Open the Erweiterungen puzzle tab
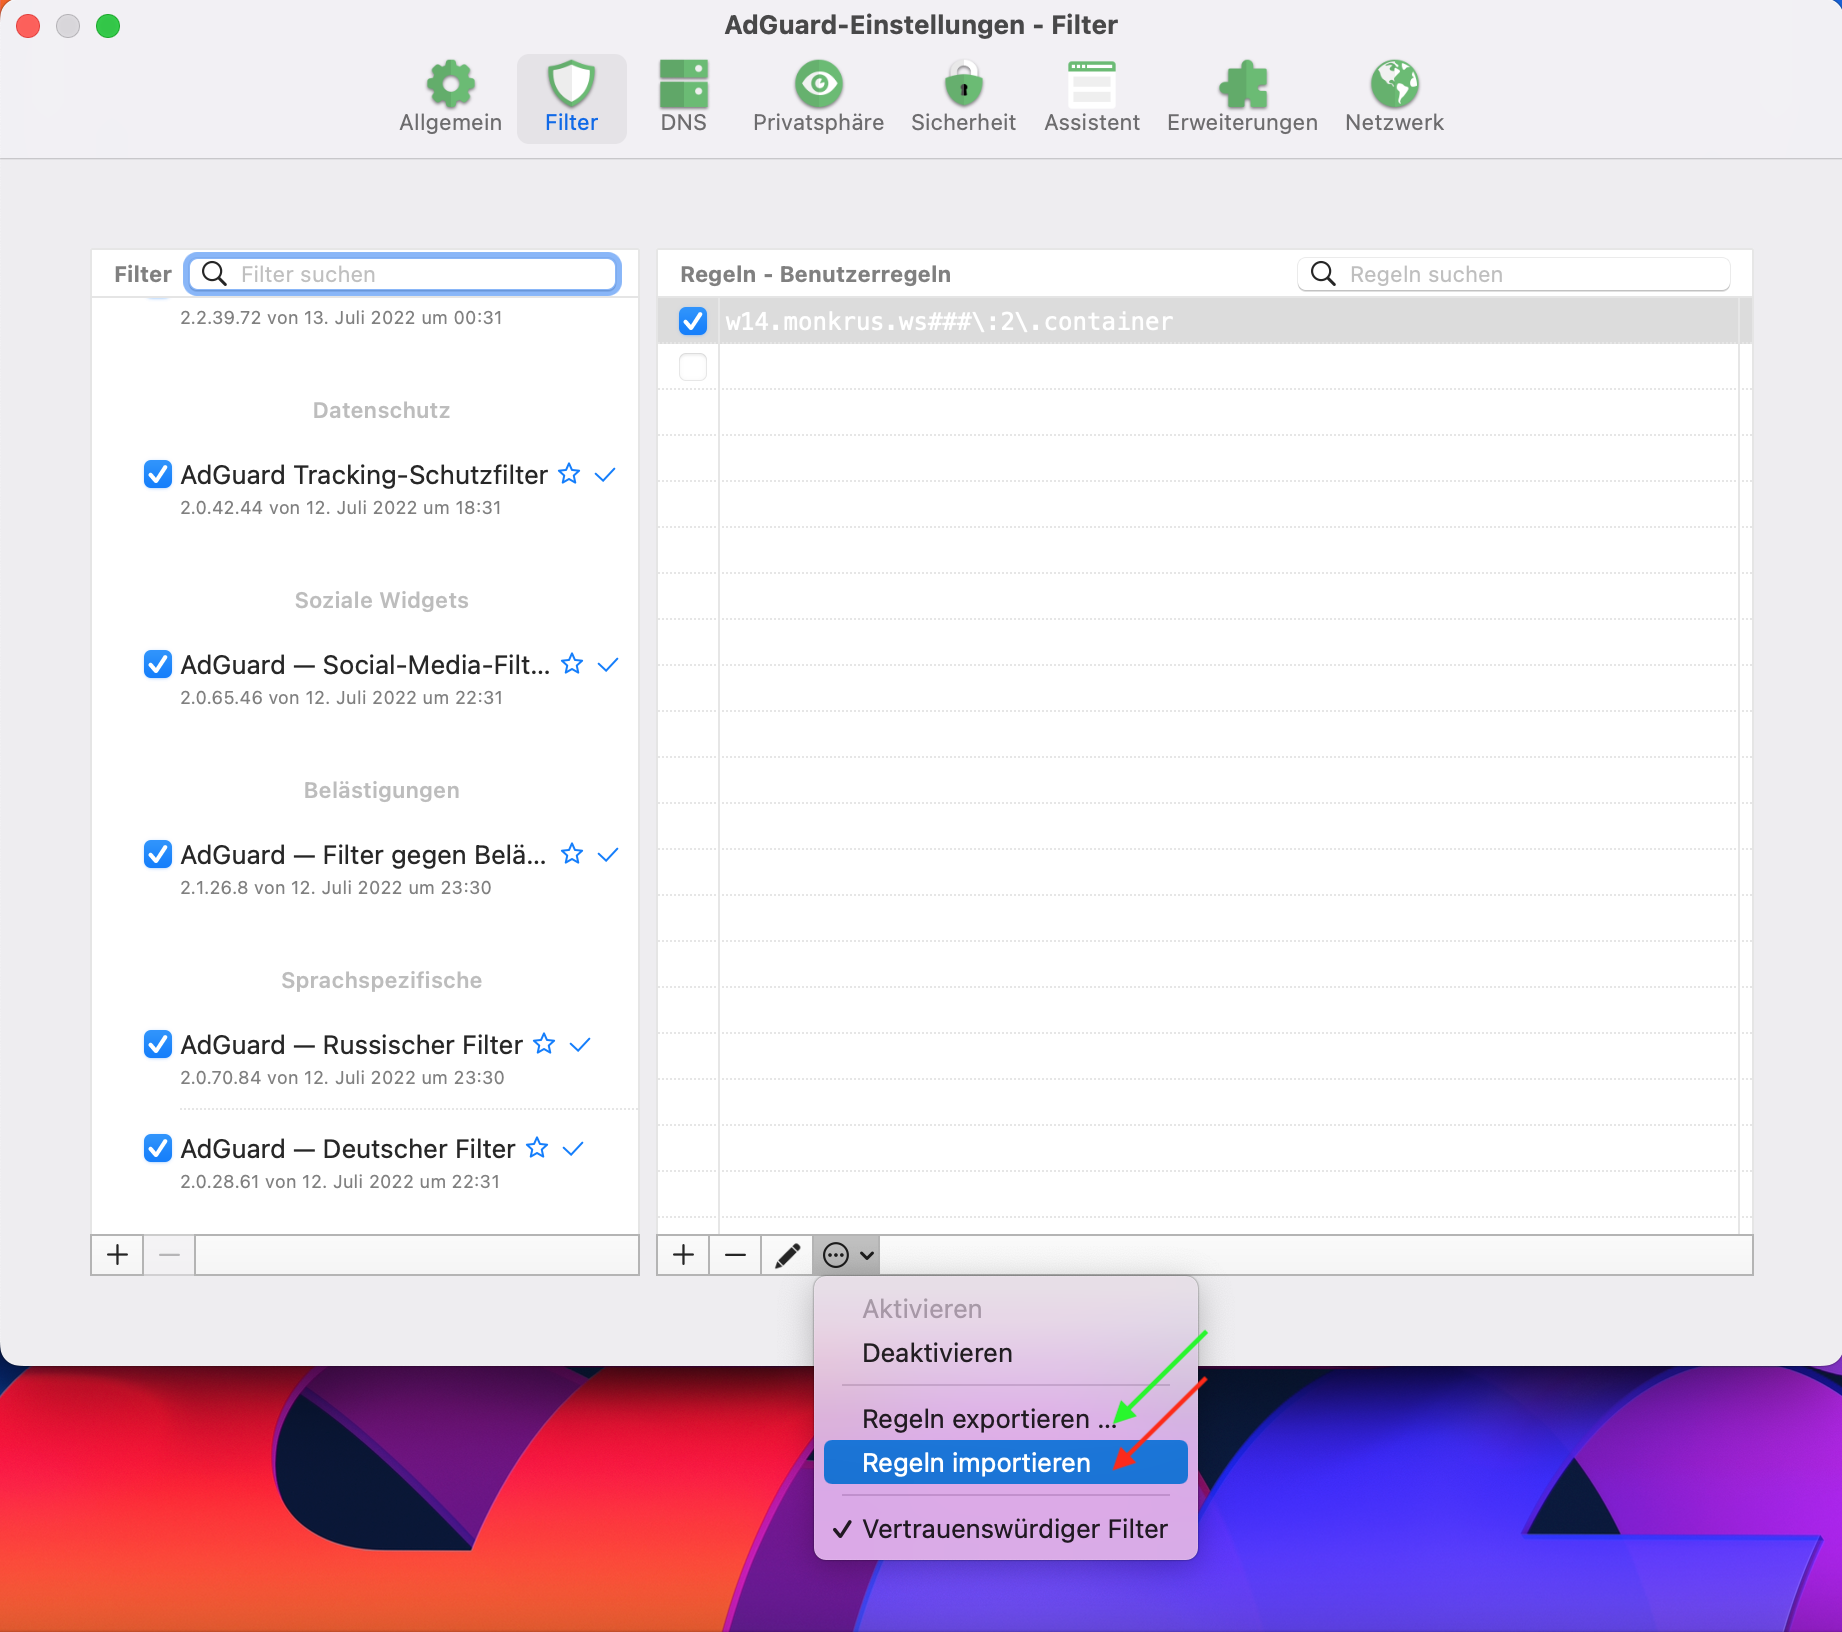This screenshot has height=1632, width=1842. (x=1242, y=98)
